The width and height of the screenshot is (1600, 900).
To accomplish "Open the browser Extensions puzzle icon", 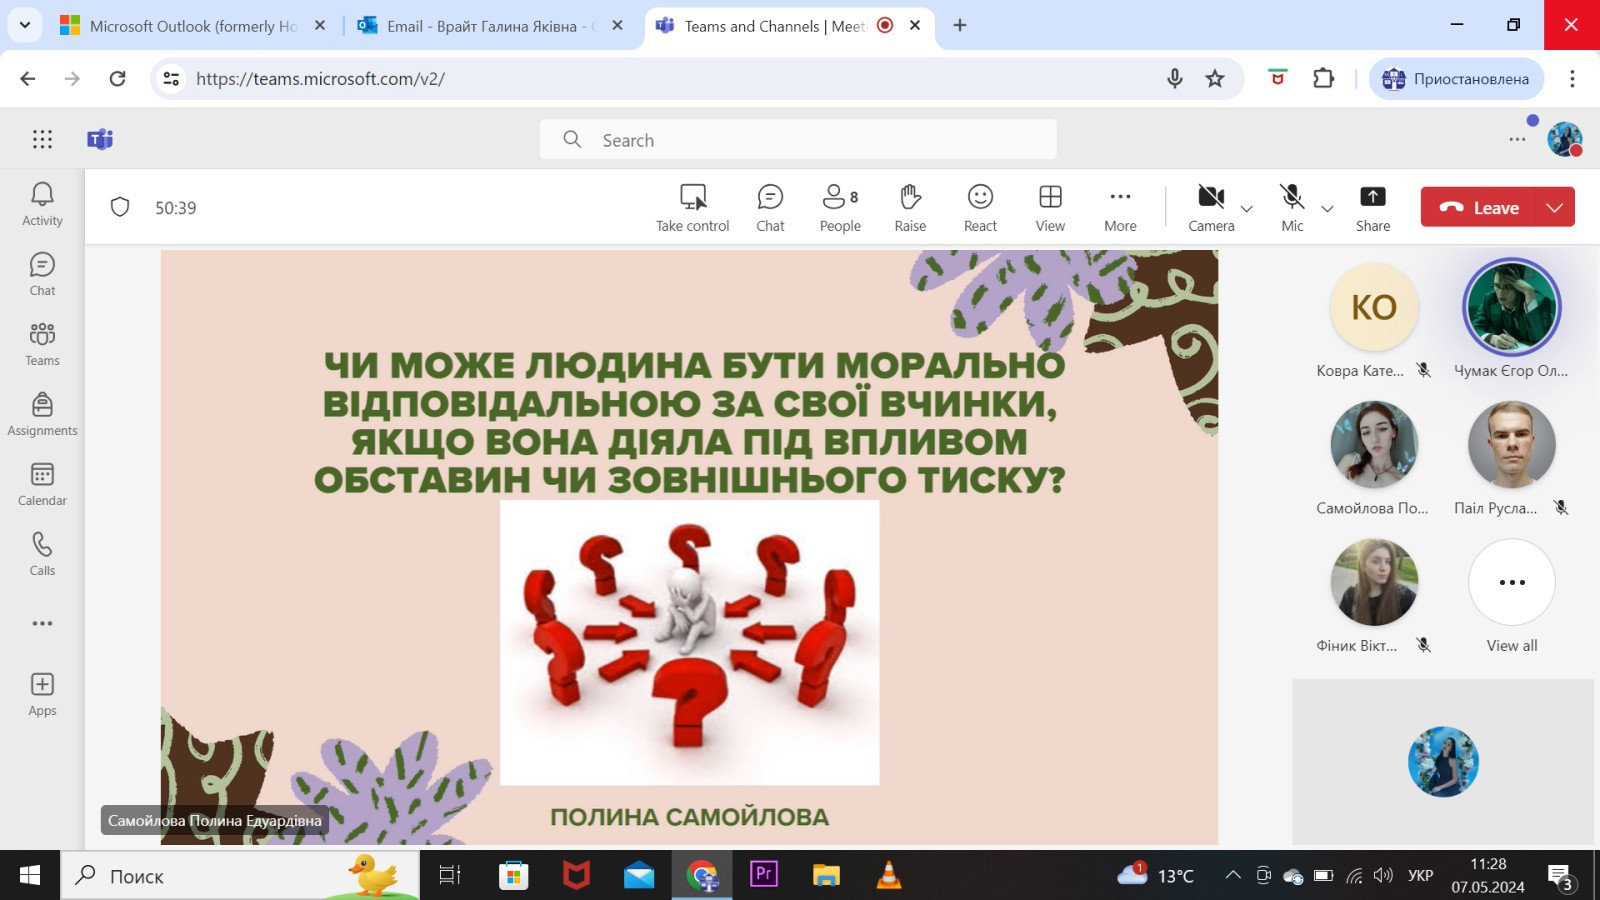I will click(1323, 78).
